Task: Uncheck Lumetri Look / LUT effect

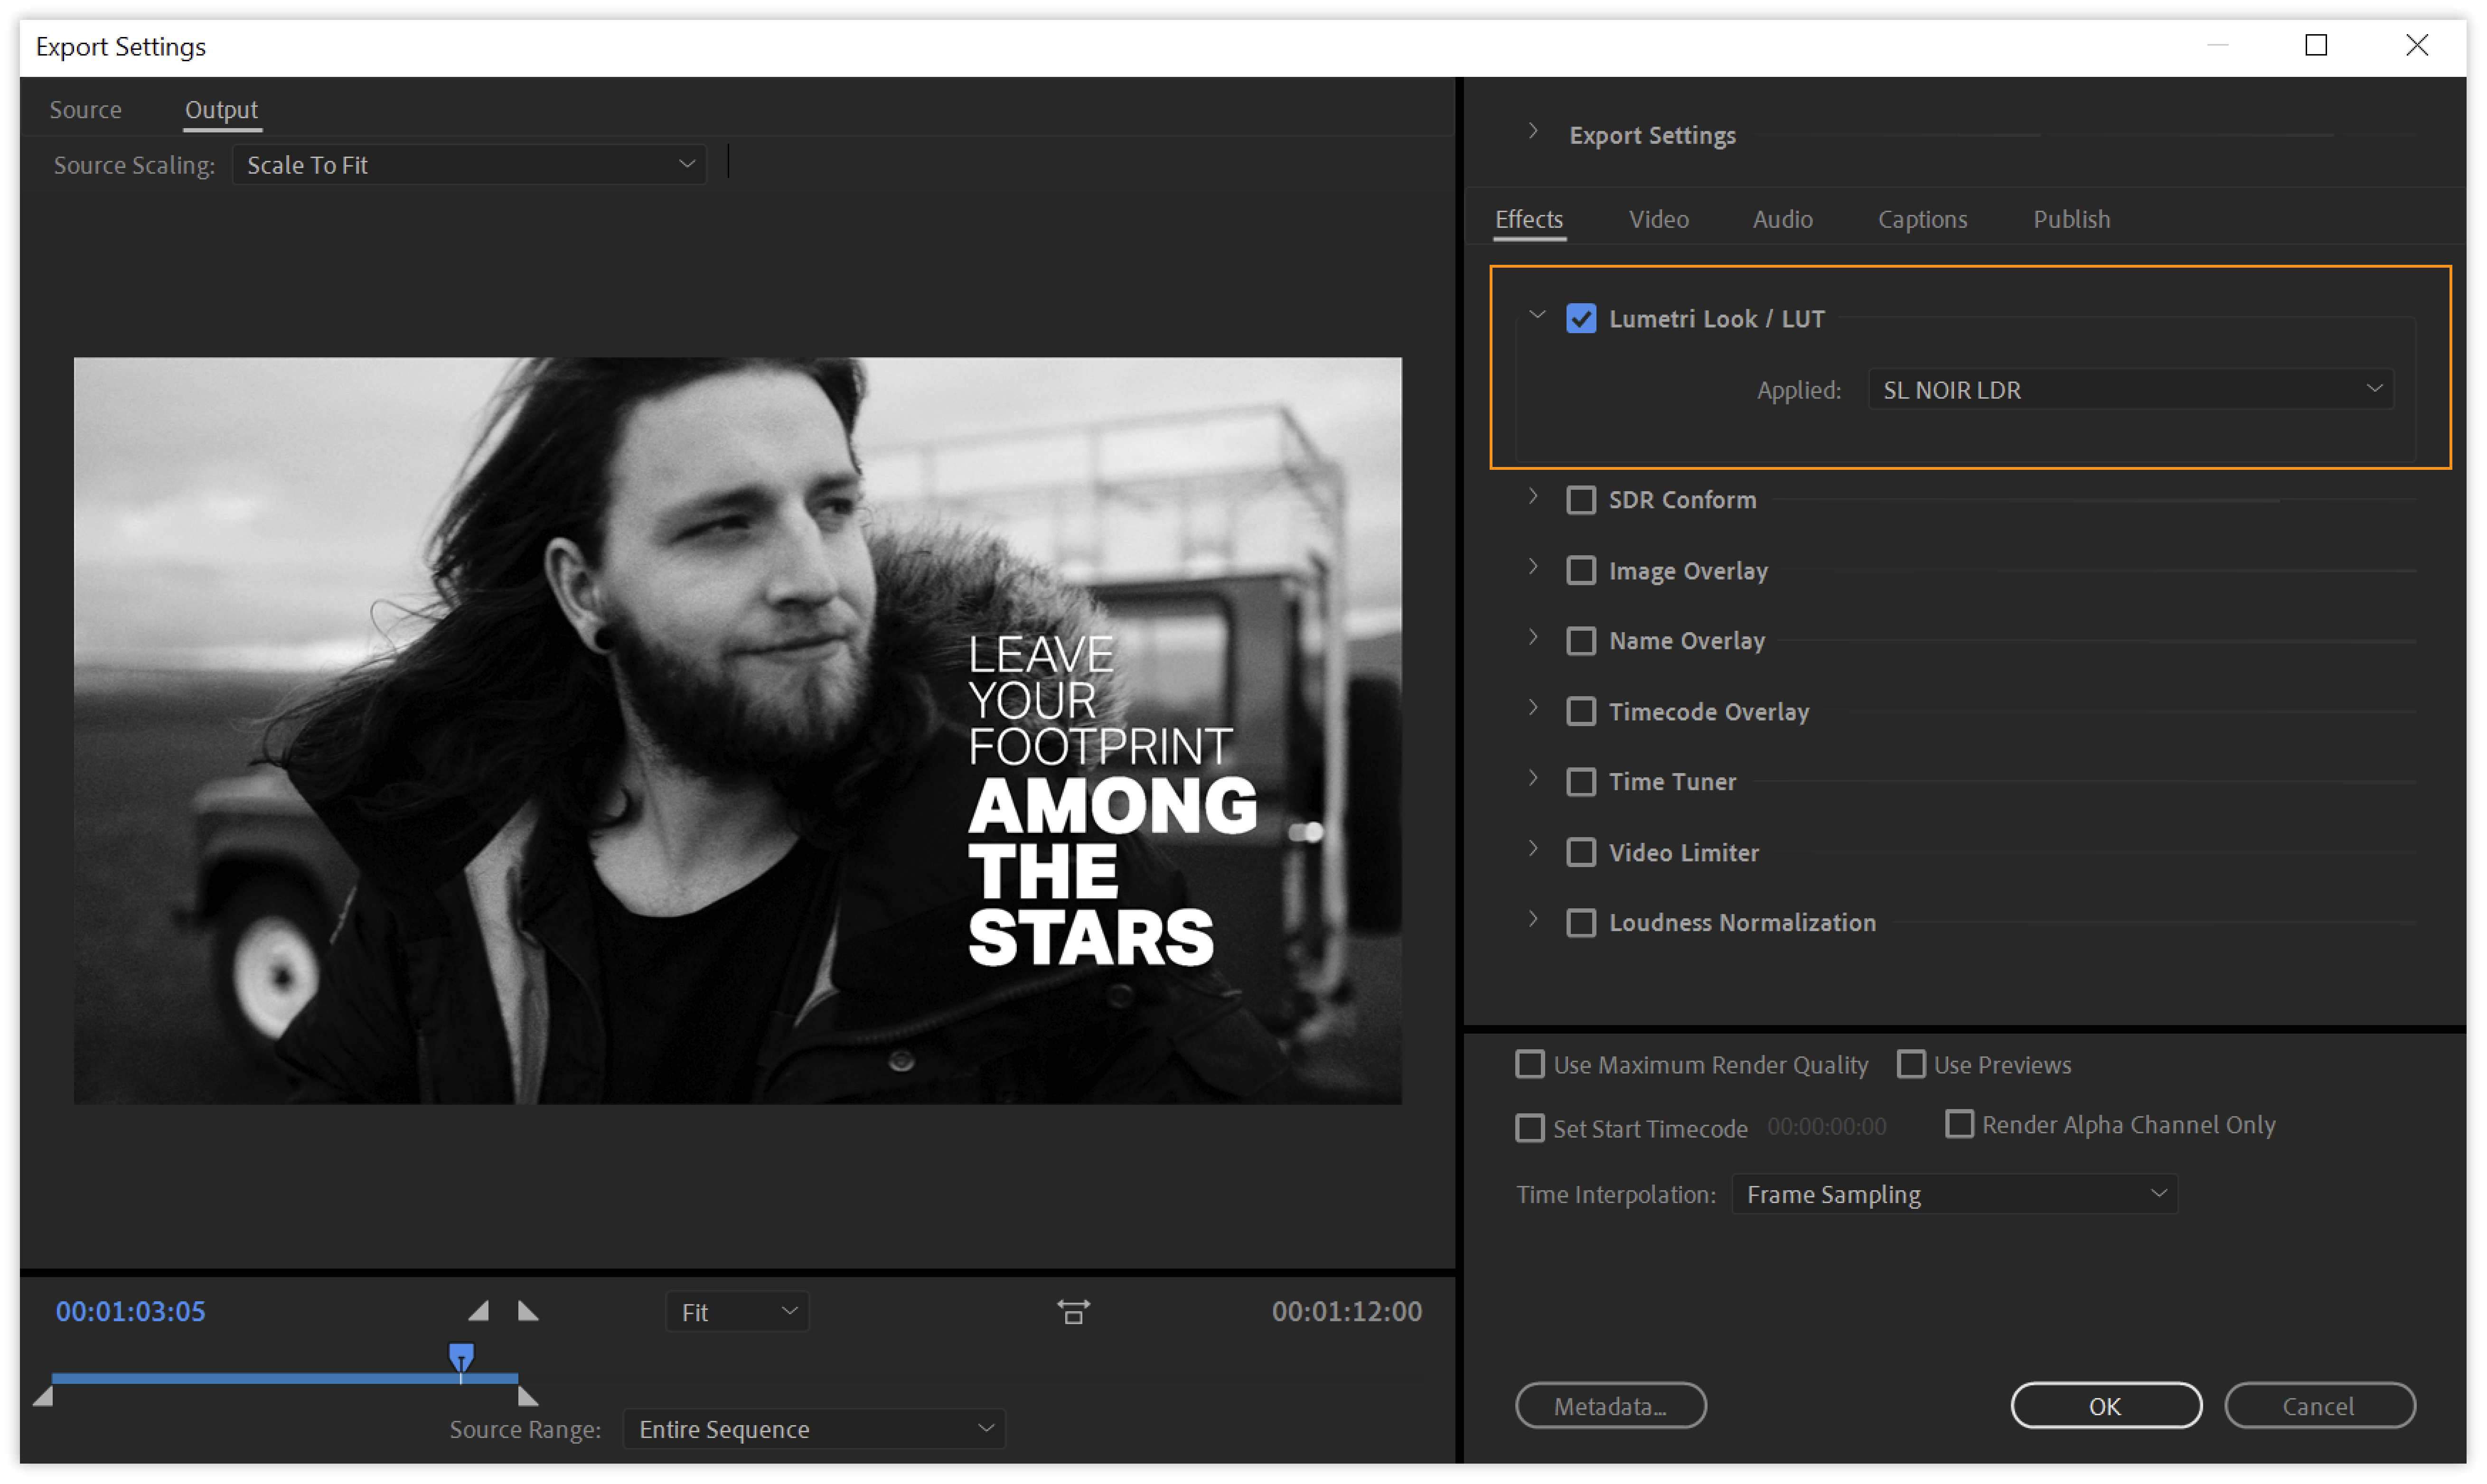Action: tap(1581, 319)
